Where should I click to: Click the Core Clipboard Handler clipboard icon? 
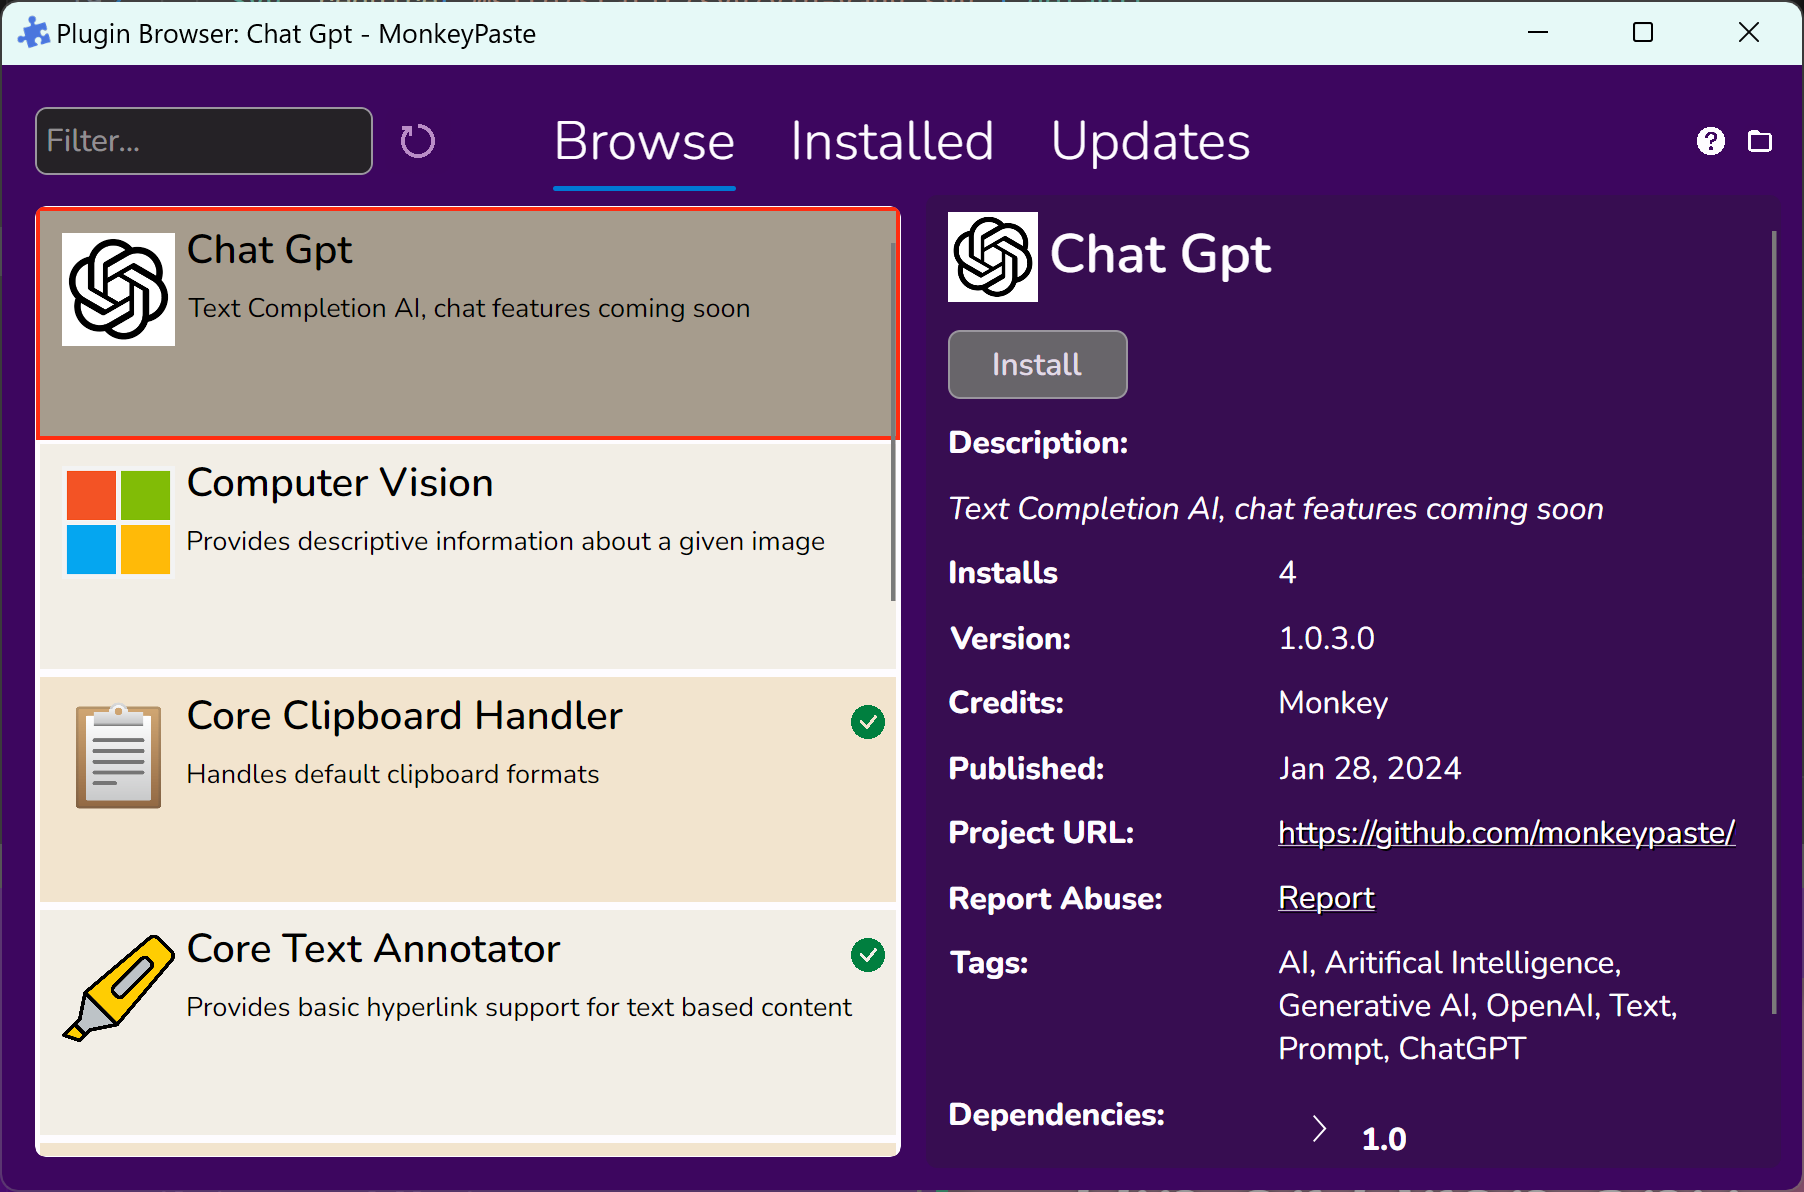click(118, 756)
